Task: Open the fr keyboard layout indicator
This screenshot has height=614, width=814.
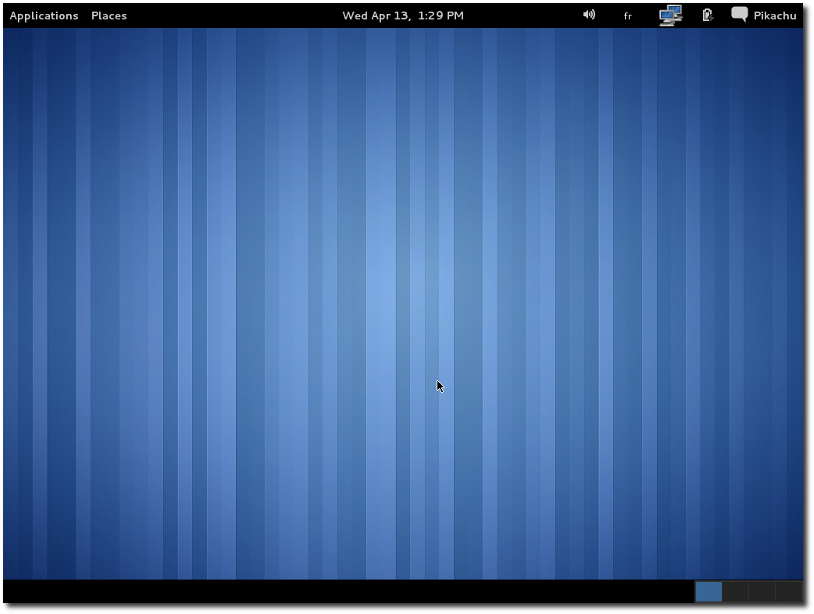Action: point(628,16)
